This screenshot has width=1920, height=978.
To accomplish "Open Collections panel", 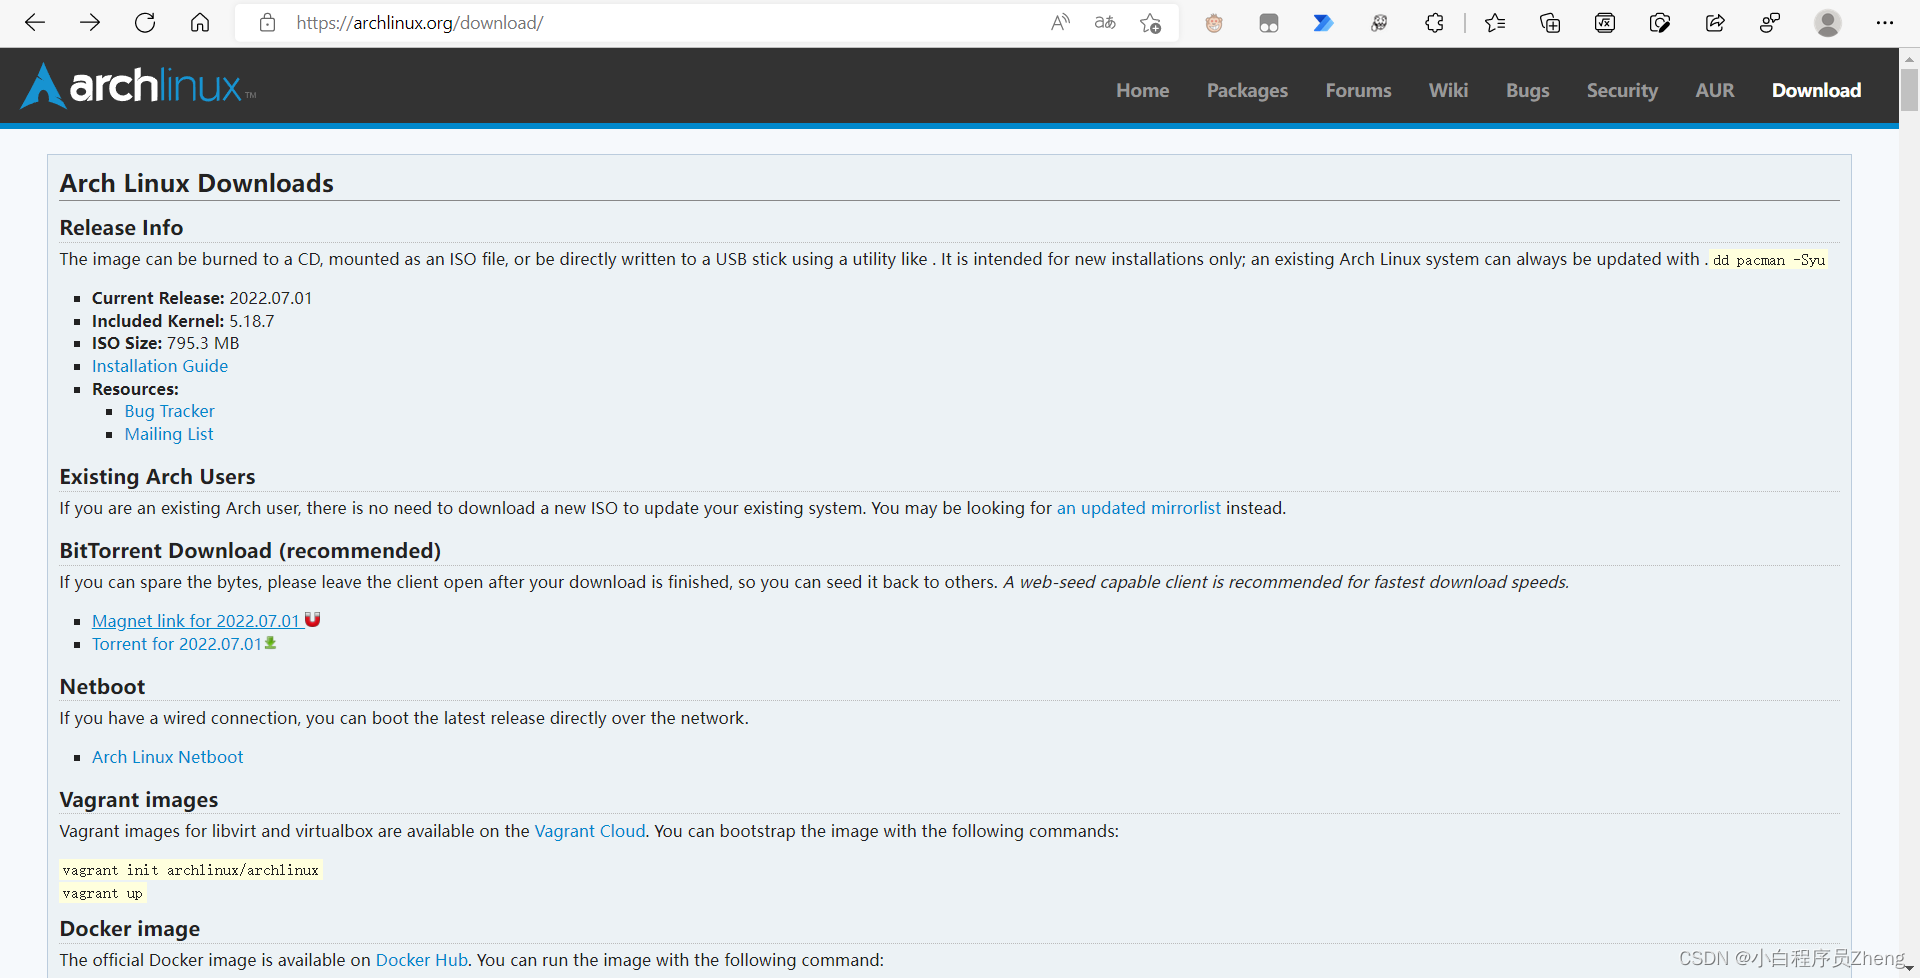I will click(1550, 23).
